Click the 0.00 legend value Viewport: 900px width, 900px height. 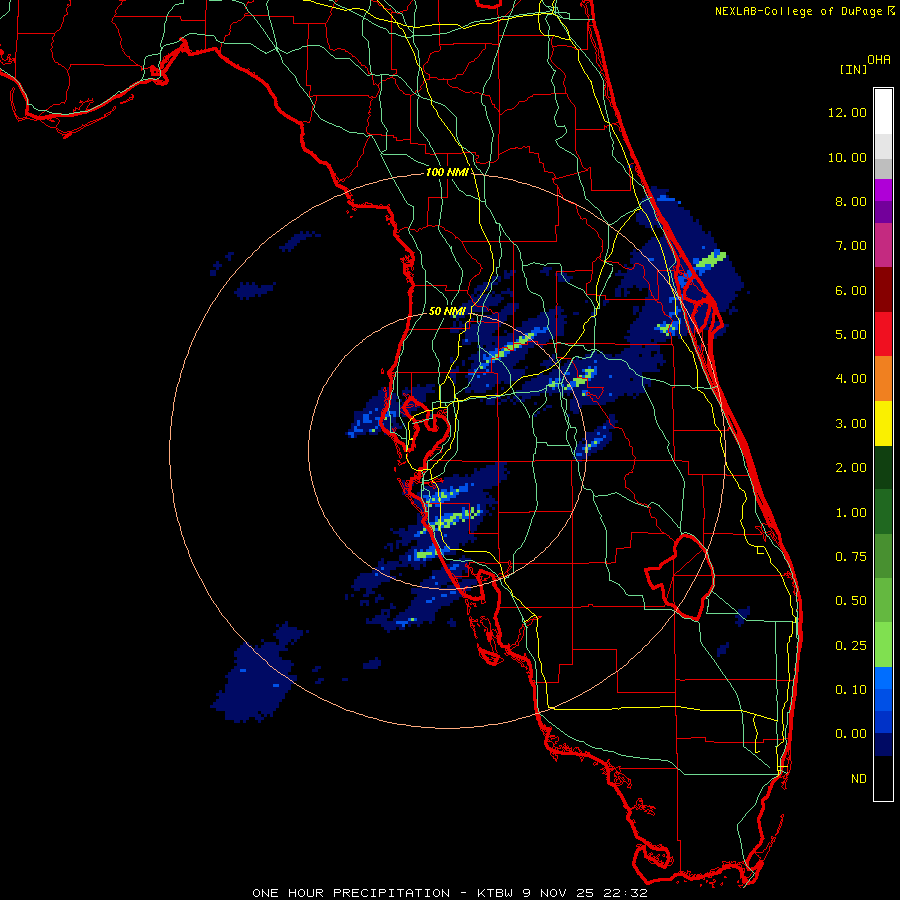point(851,734)
